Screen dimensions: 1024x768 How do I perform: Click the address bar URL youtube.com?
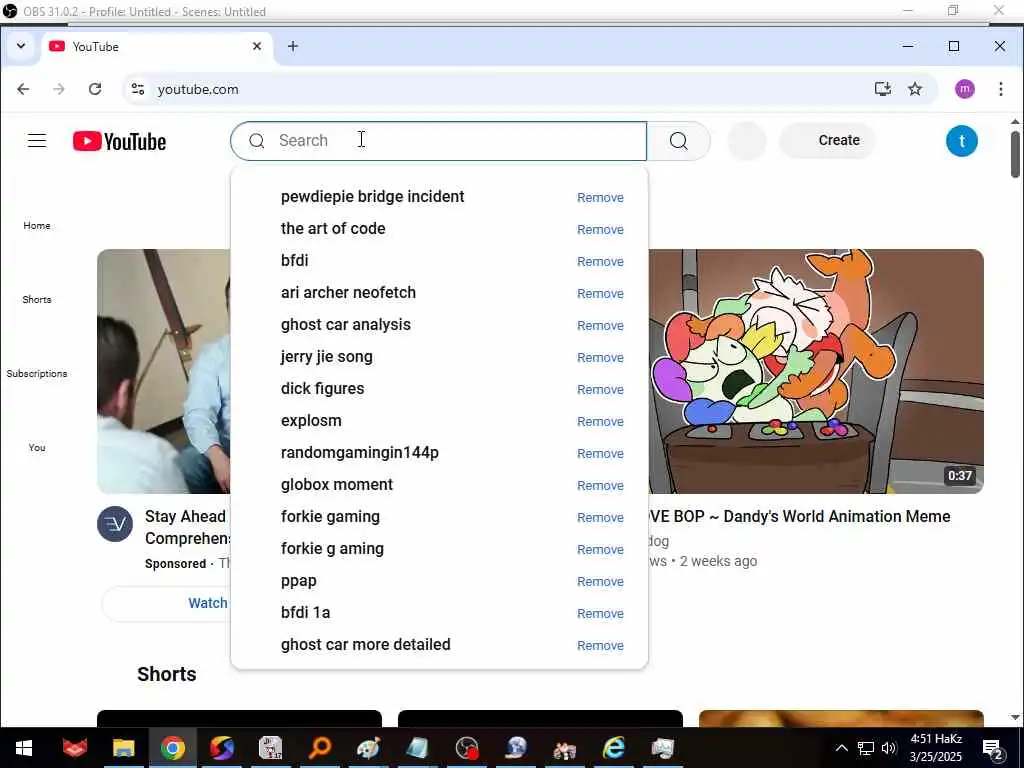(198, 89)
